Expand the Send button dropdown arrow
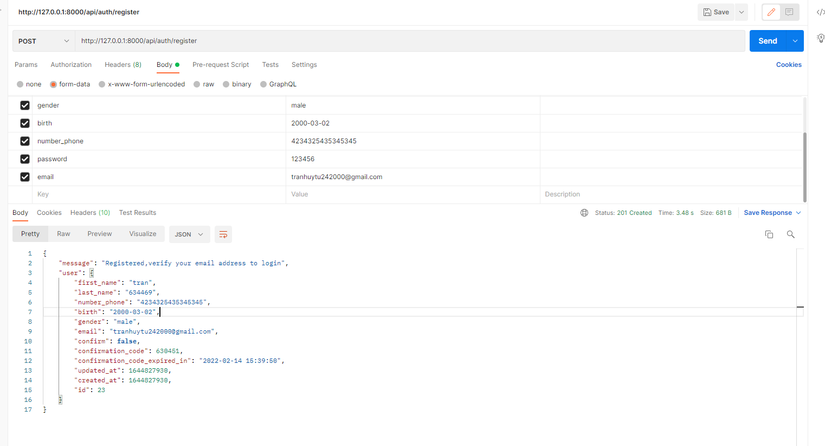825x446 pixels. tap(795, 41)
